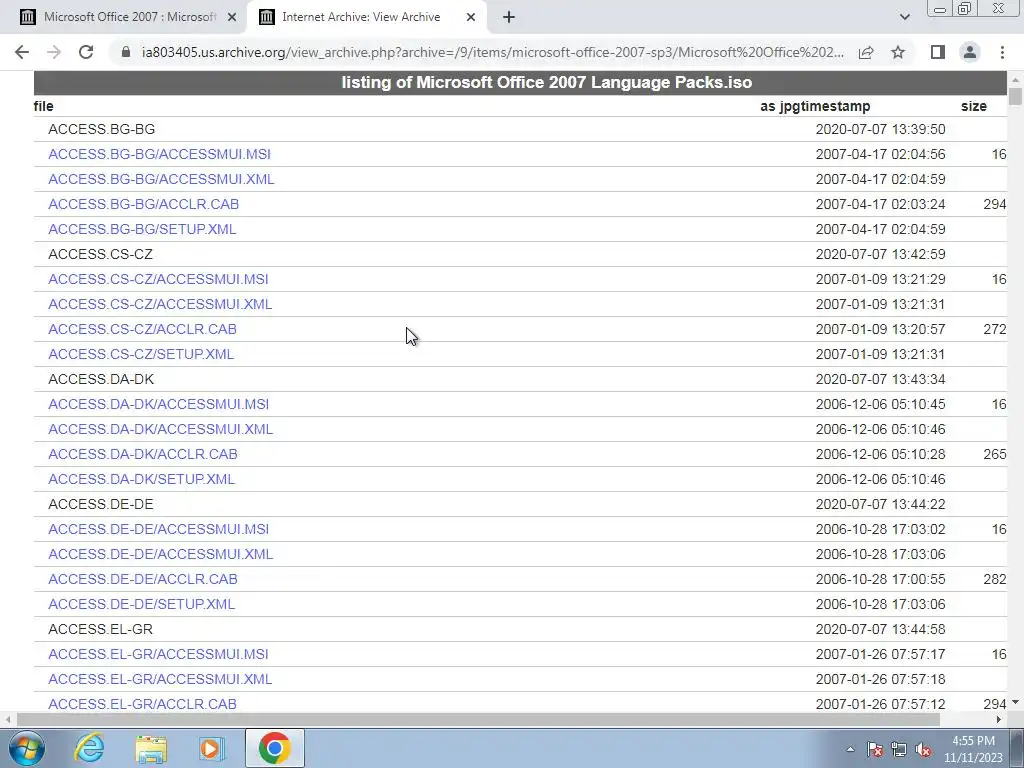This screenshot has height=768, width=1024.
Task: Open a new tab with the plus button
Action: click(x=509, y=18)
